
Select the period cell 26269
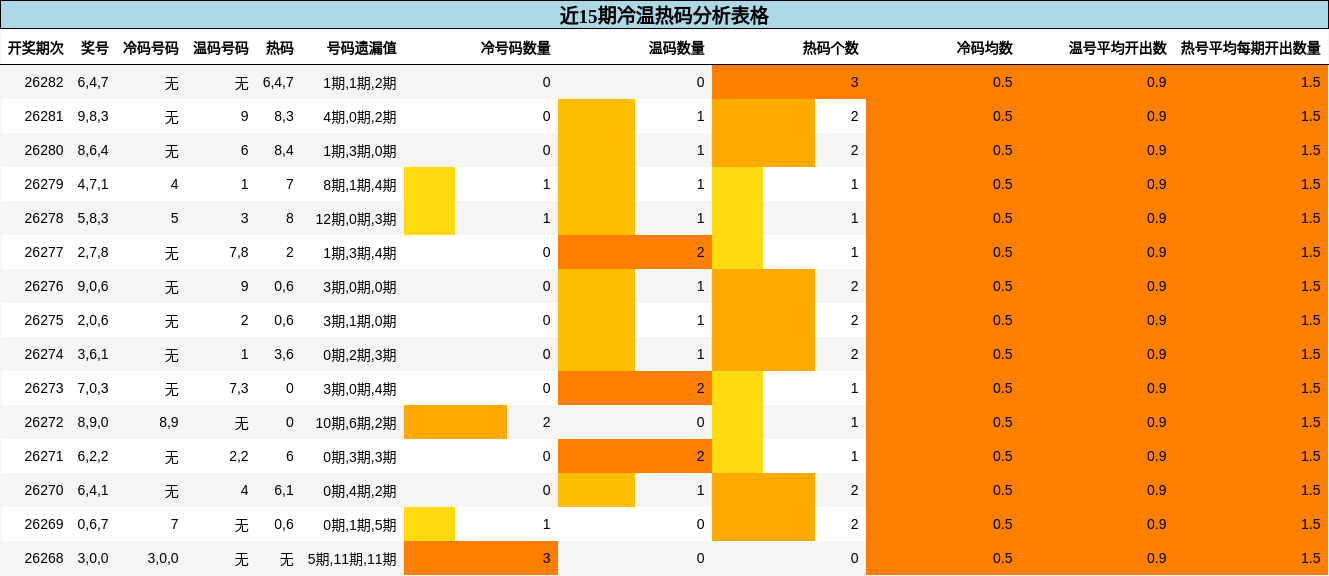point(44,524)
